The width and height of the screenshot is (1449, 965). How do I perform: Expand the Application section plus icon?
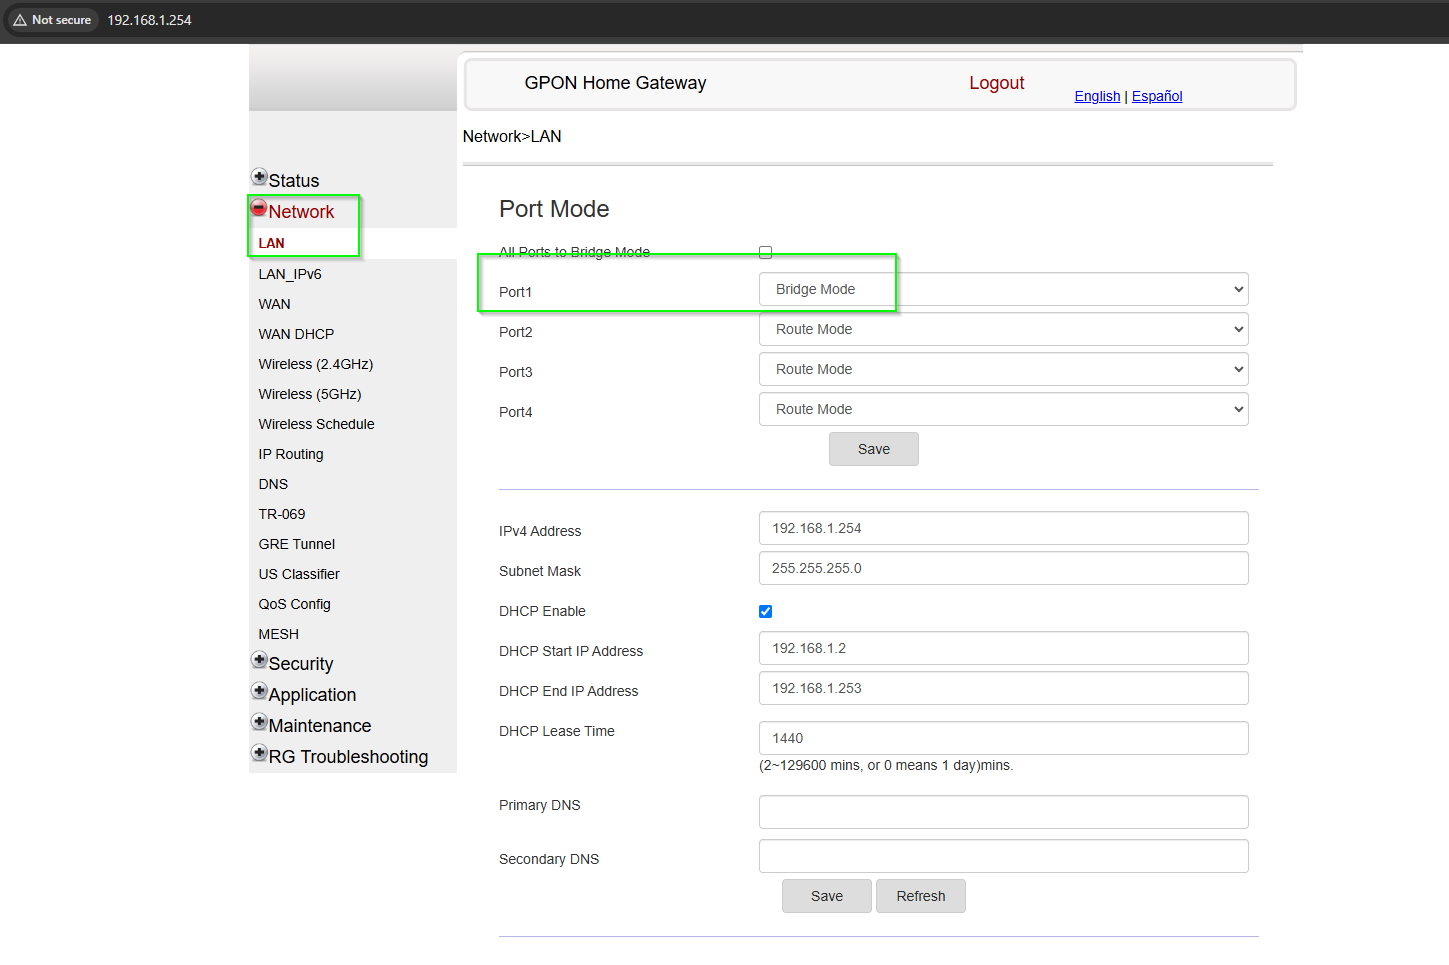(259, 690)
